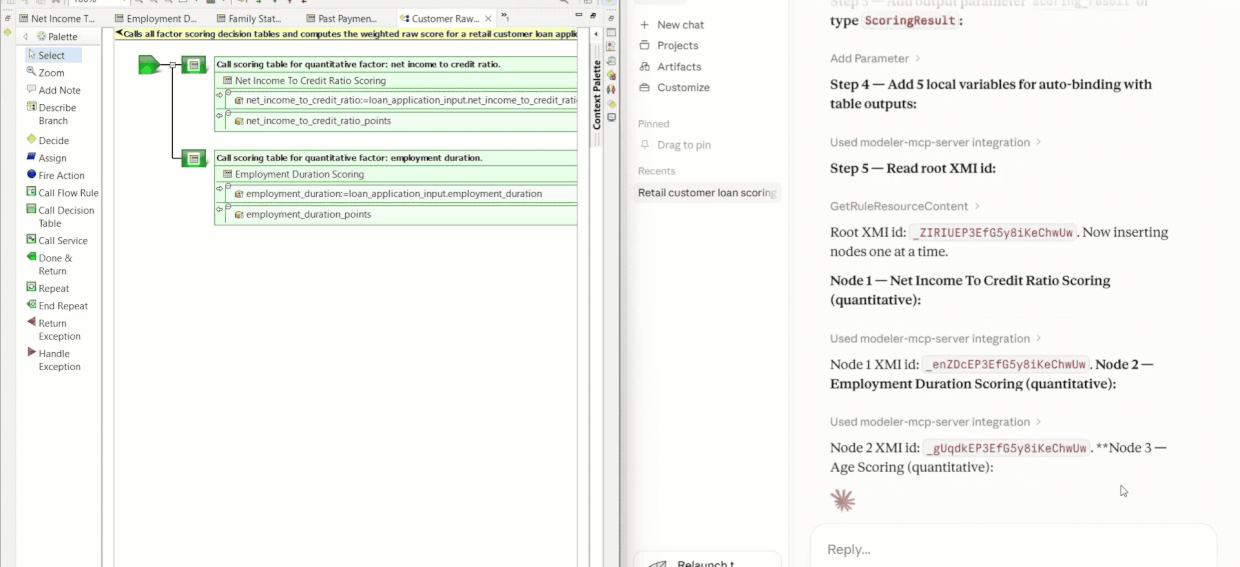Click the monitor icon in right view strip
The width and height of the screenshot is (1240, 567).
tap(611, 118)
